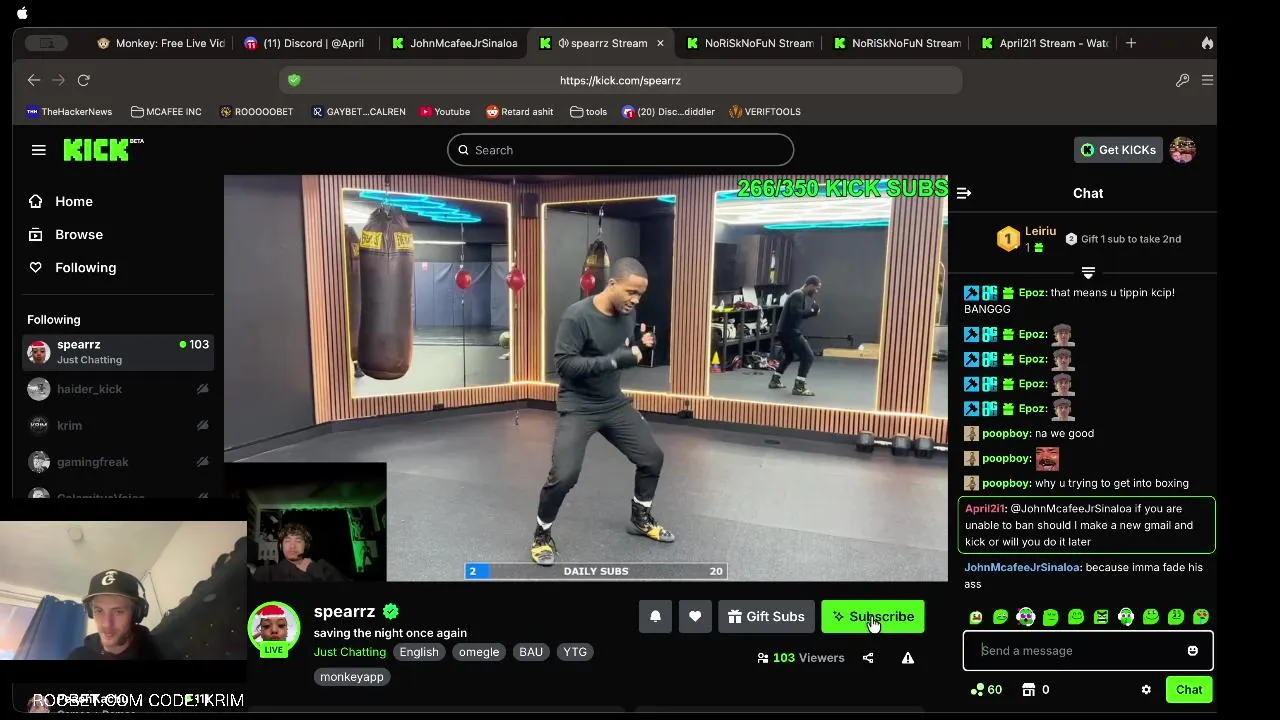Click Leiriu in gift leaderboard

1041,231
